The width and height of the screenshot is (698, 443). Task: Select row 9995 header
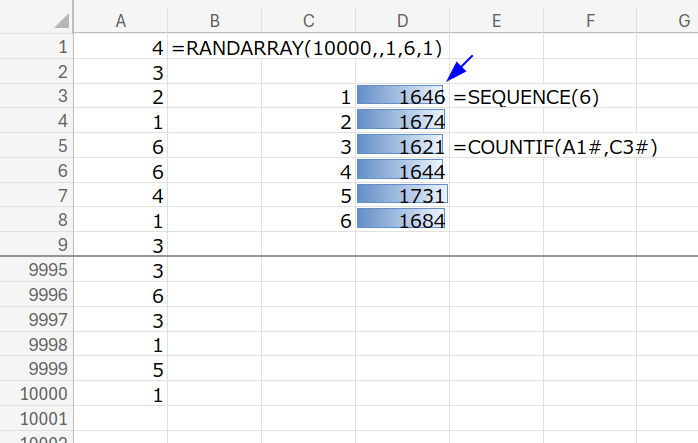point(37,270)
